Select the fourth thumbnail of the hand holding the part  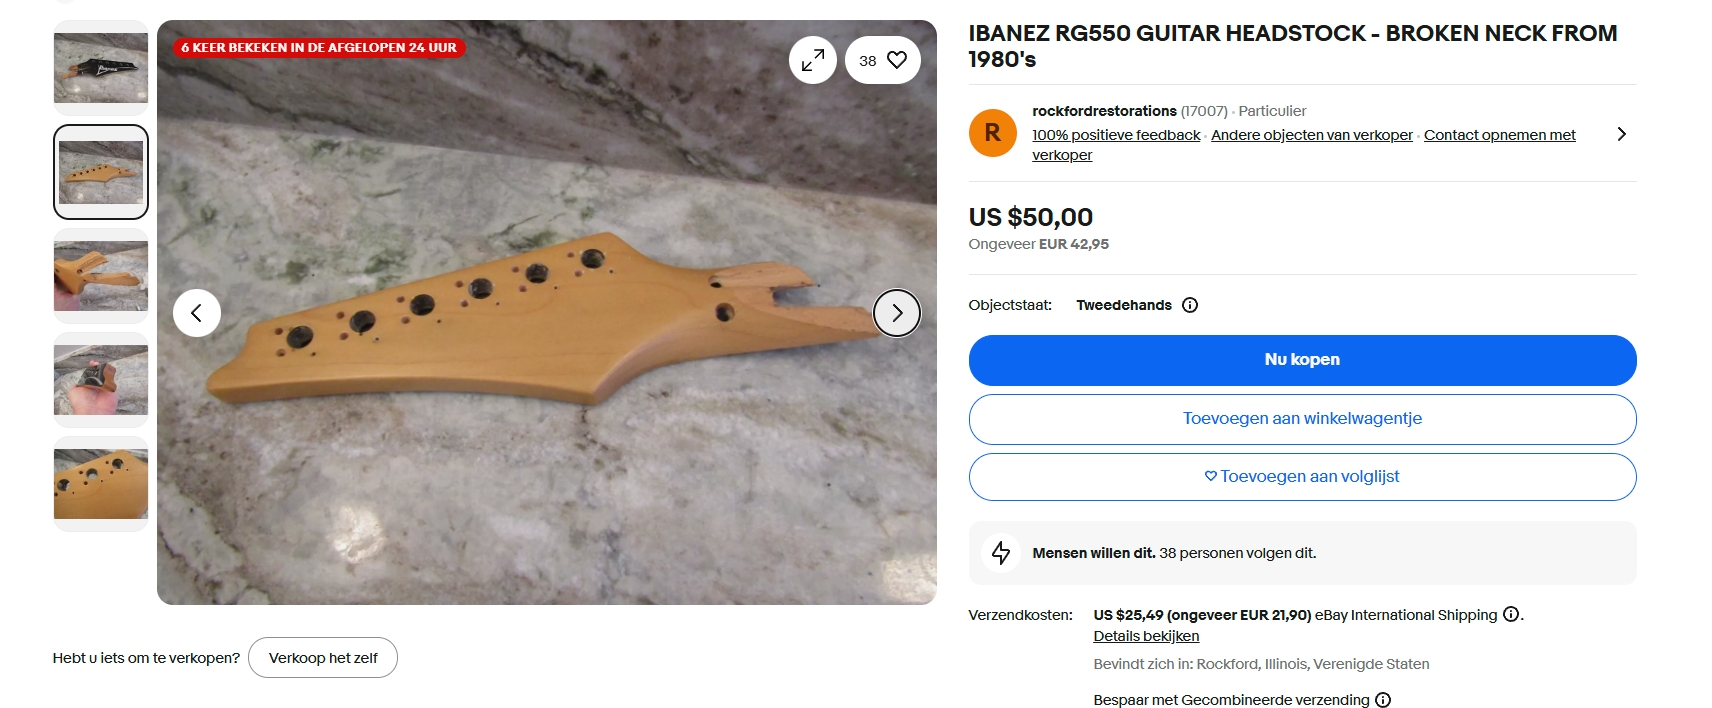[101, 380]
